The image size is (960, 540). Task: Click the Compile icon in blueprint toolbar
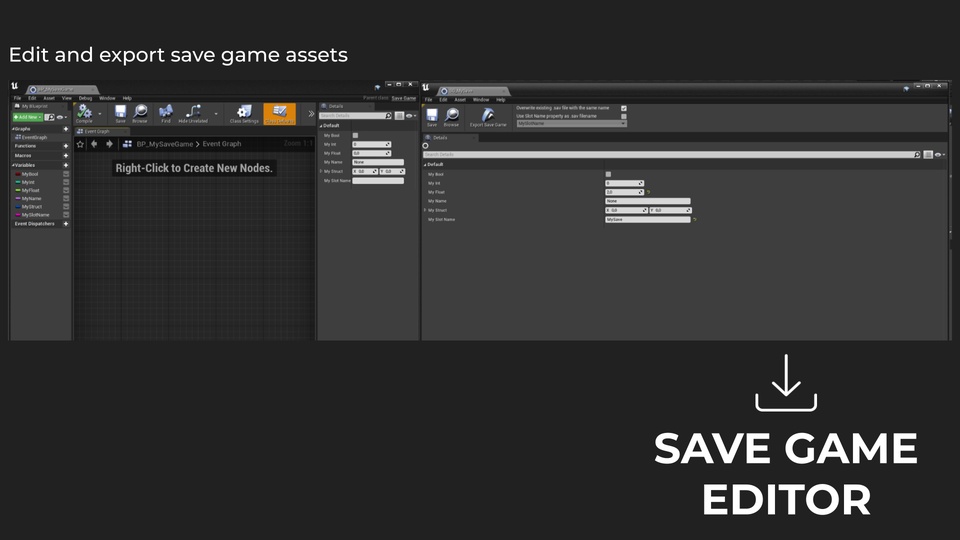pyautogui.click(x=84, y=113)
